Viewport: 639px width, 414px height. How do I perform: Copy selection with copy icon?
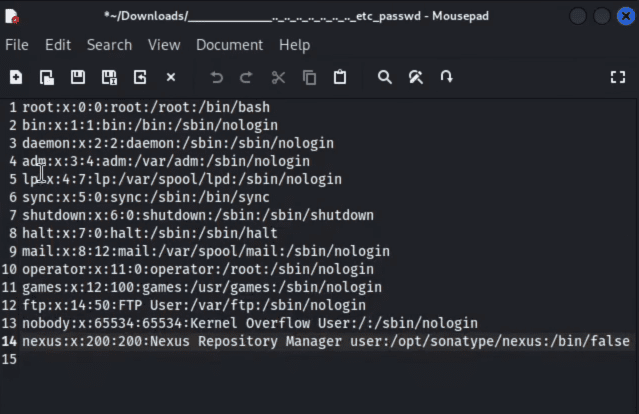point(309,77)
